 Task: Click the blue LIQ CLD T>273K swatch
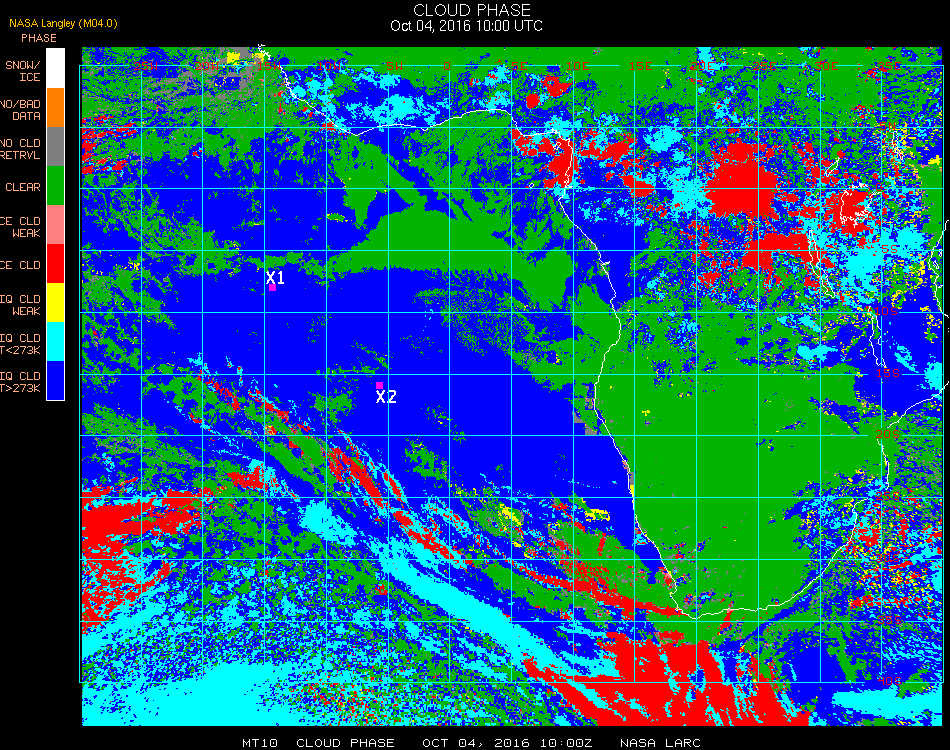pos(55,380)
